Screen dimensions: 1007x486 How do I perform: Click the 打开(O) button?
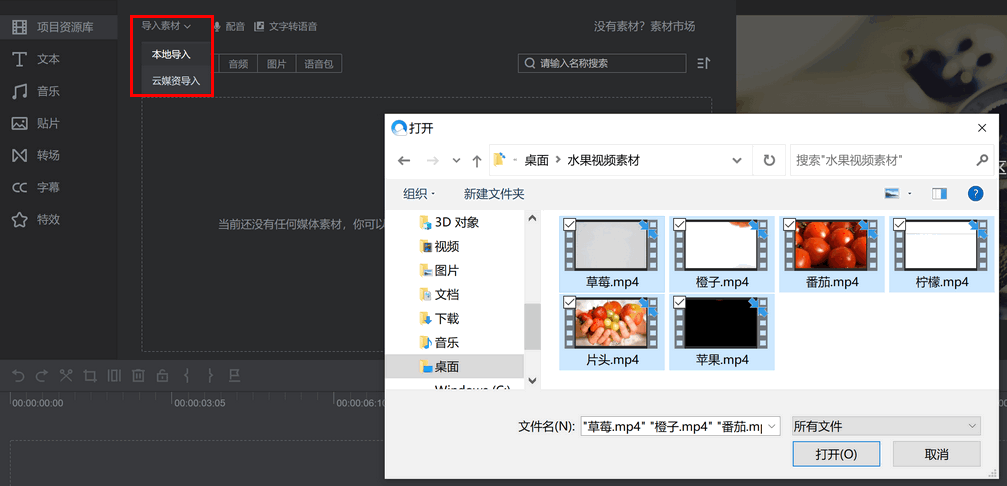tap(836, 454)
